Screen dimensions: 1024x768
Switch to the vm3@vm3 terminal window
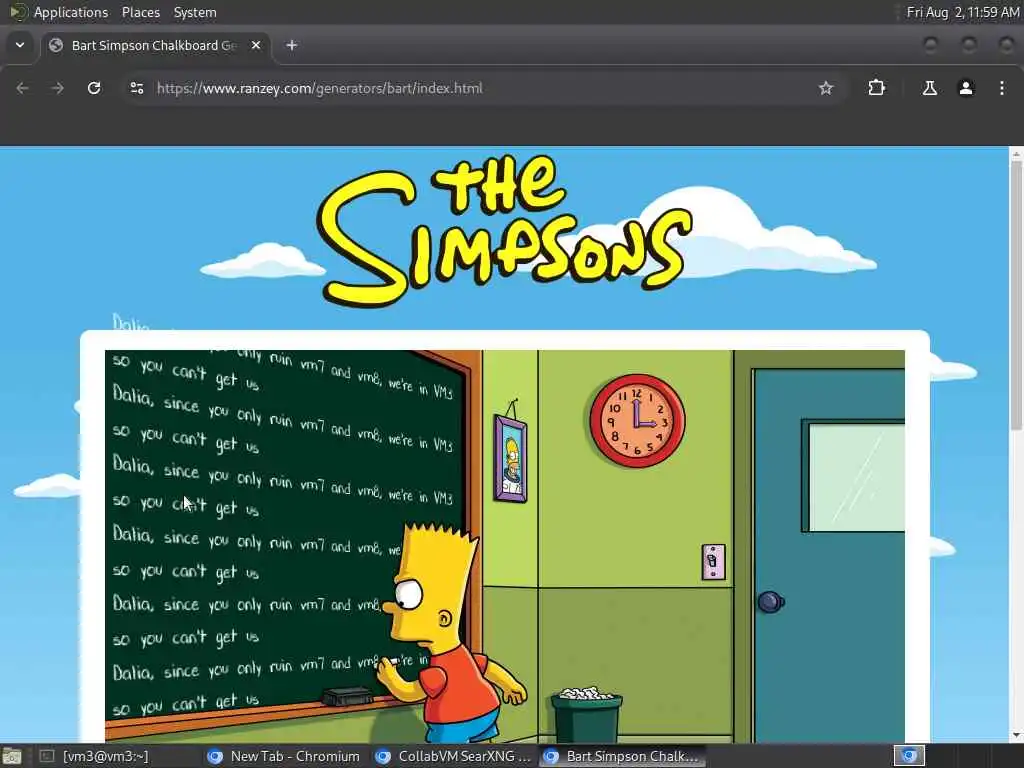click(94, 756)
